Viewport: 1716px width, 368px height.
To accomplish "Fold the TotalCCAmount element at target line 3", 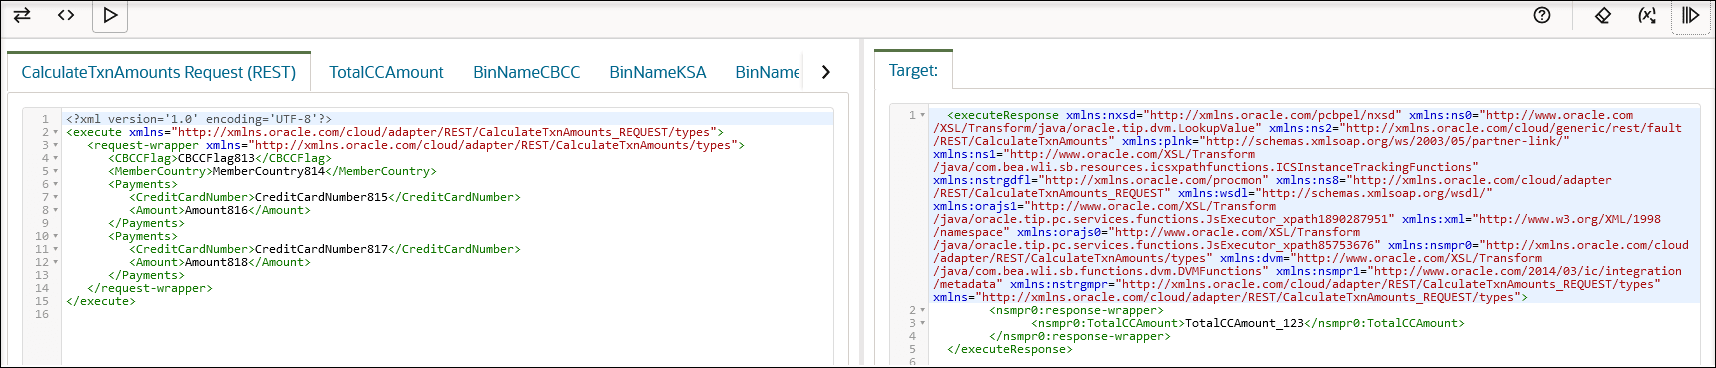I will [922, 324].
